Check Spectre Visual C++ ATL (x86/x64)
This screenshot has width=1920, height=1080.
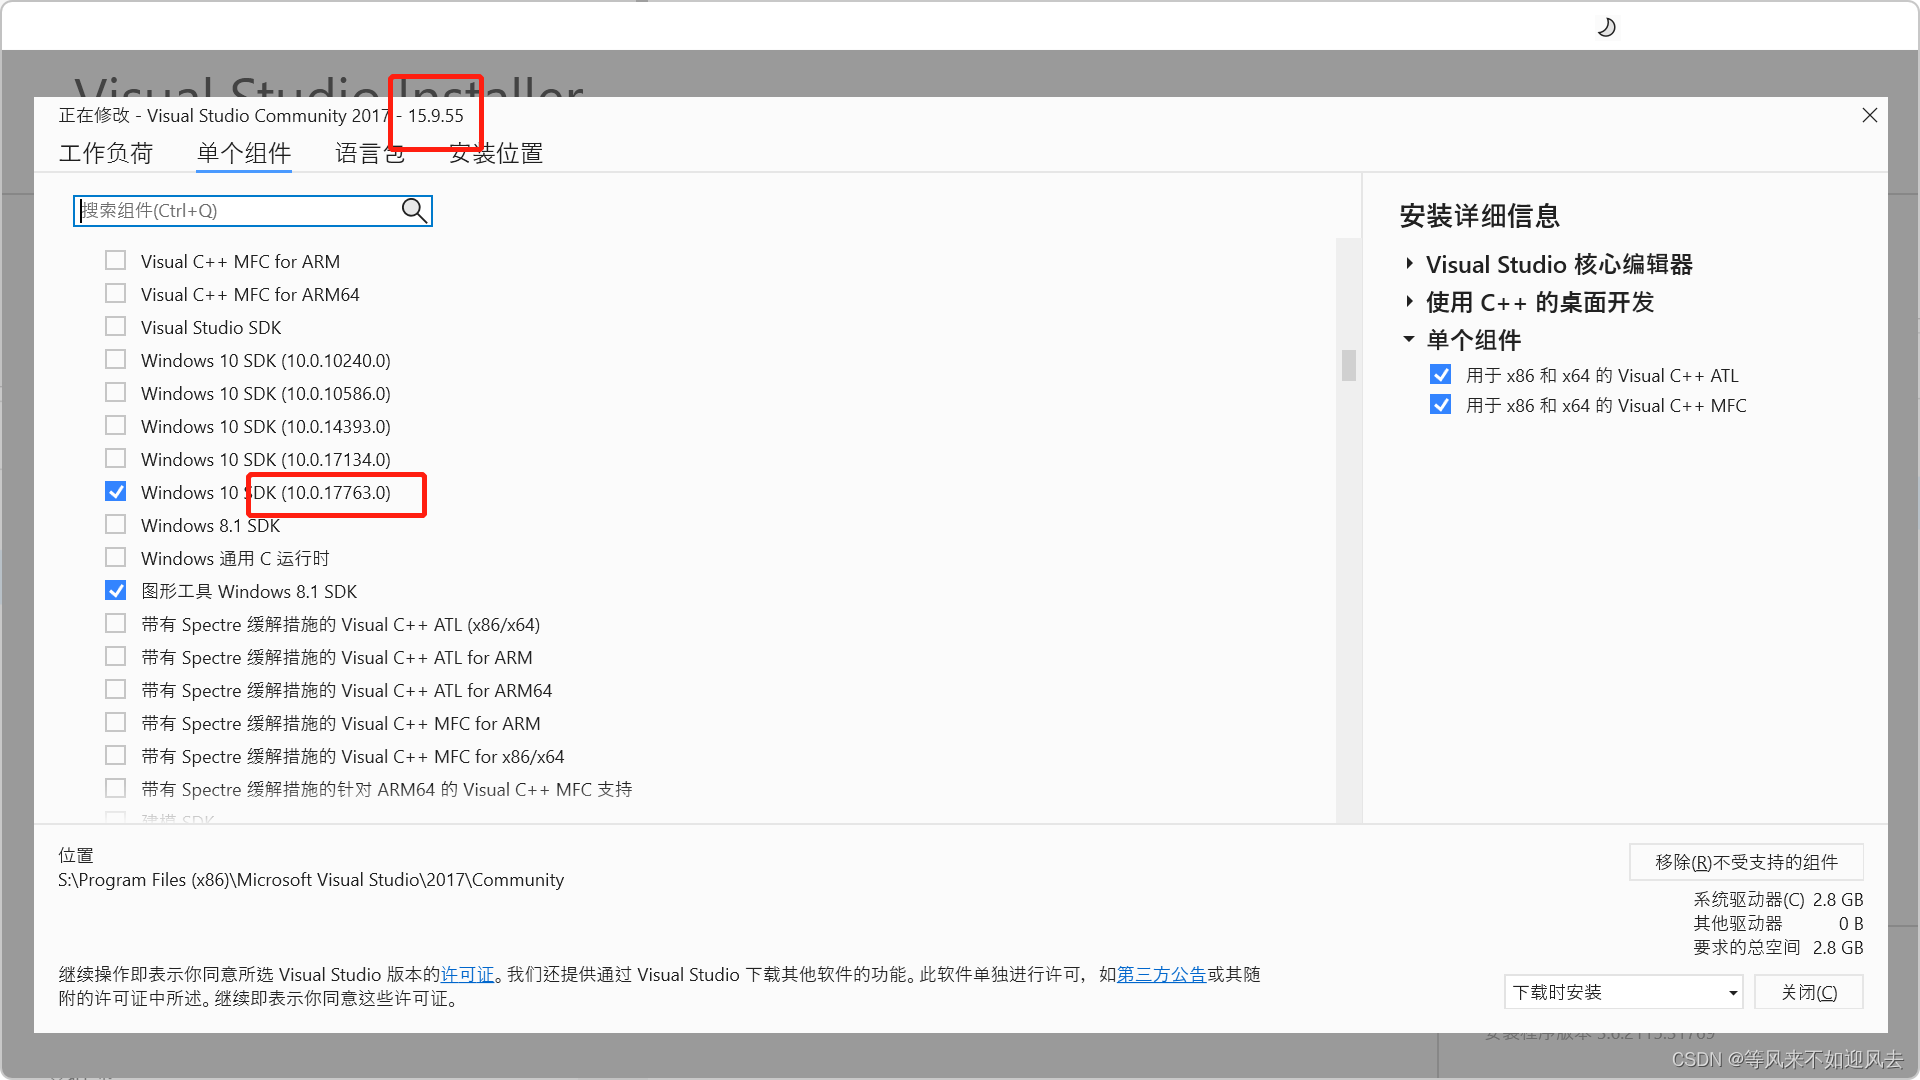116,624
